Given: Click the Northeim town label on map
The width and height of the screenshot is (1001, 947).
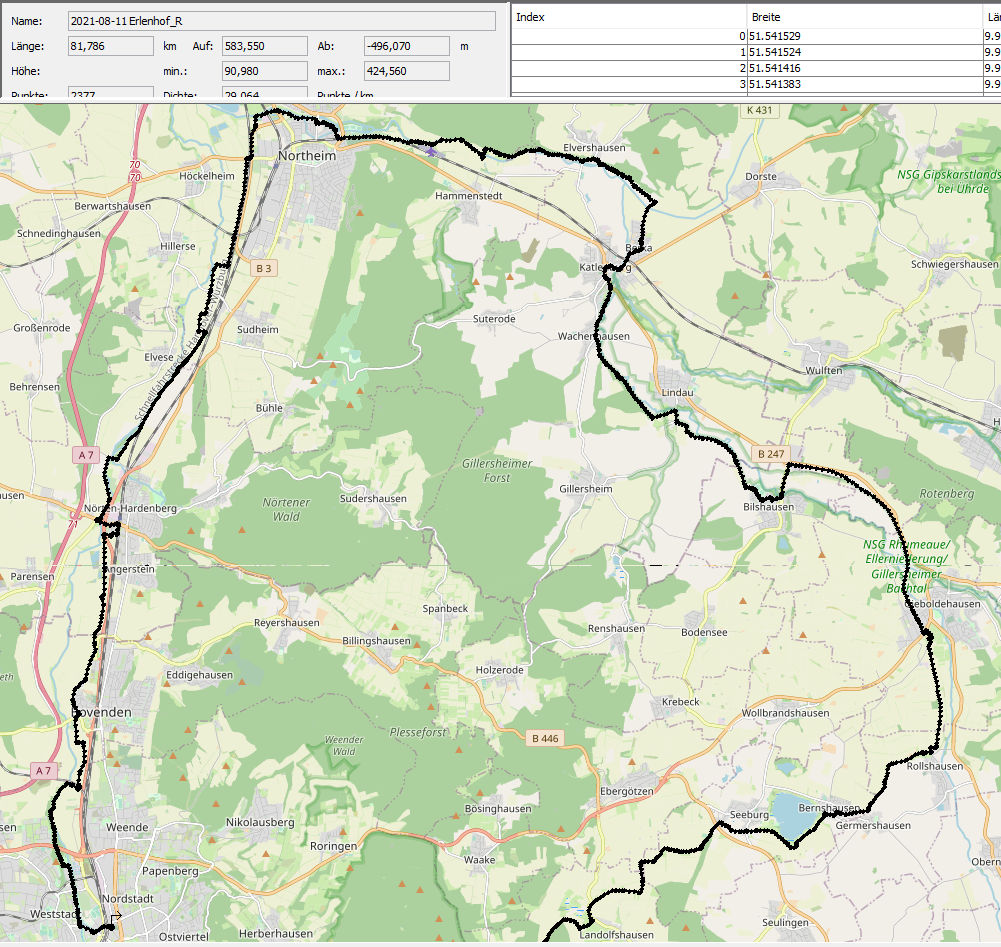Looking at the screenshot, I should [307, 156].
